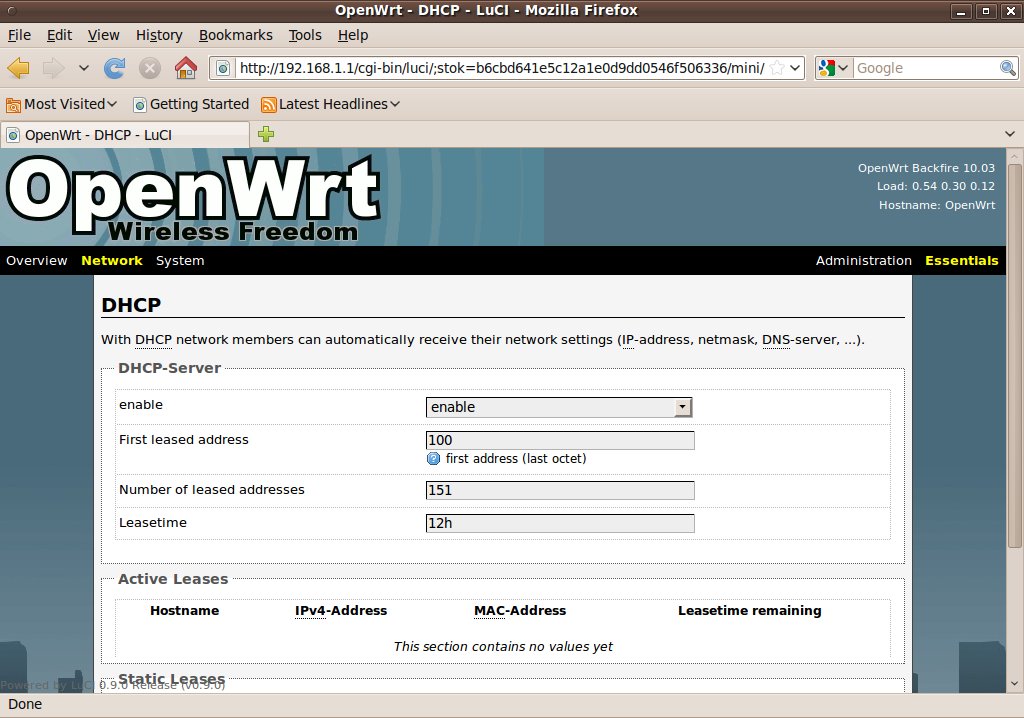Image resolution: width=1024 pixels, height=718 pixels.
Task: Click the Forward arrow navigation icon
Action: click(54, 68)
